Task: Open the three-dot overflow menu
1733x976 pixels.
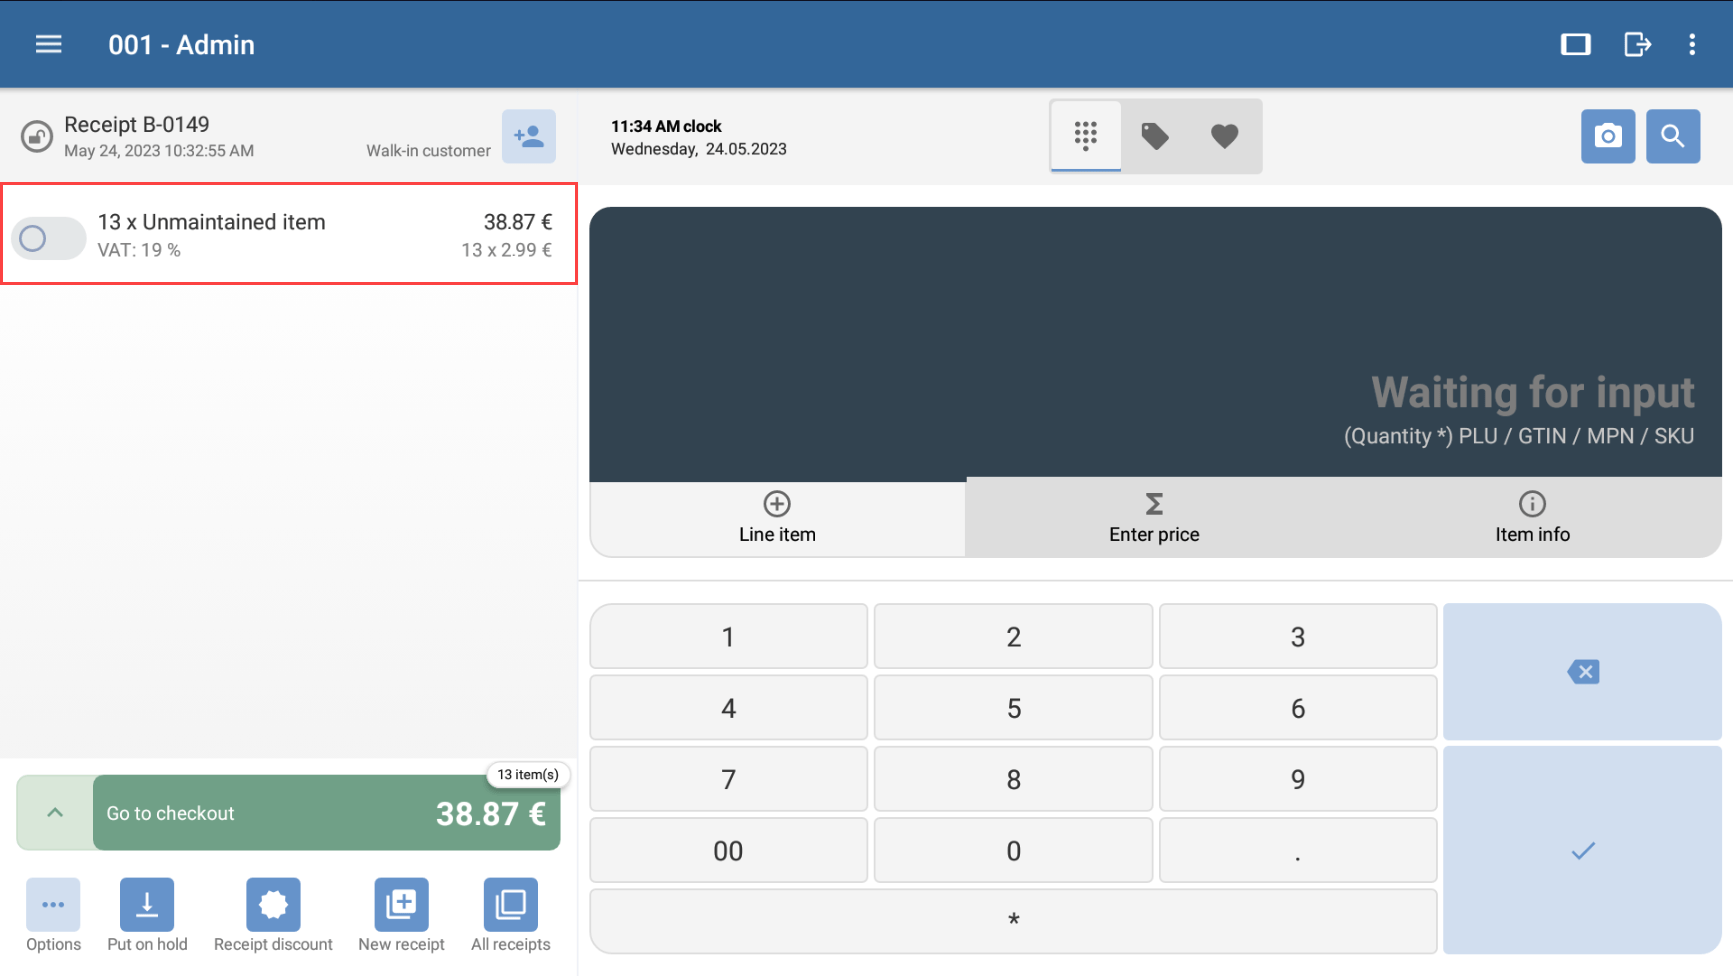Action: (x=1692, y=44)
